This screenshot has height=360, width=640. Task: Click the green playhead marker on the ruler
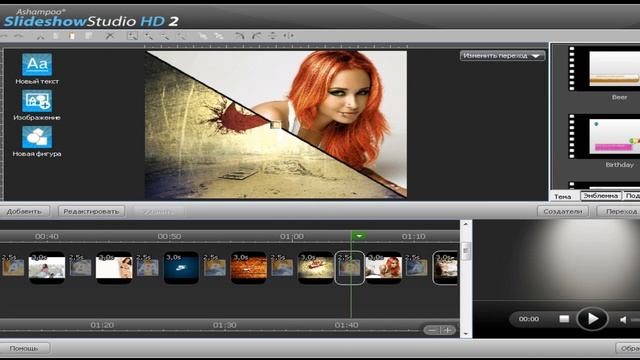click(358, 236)
